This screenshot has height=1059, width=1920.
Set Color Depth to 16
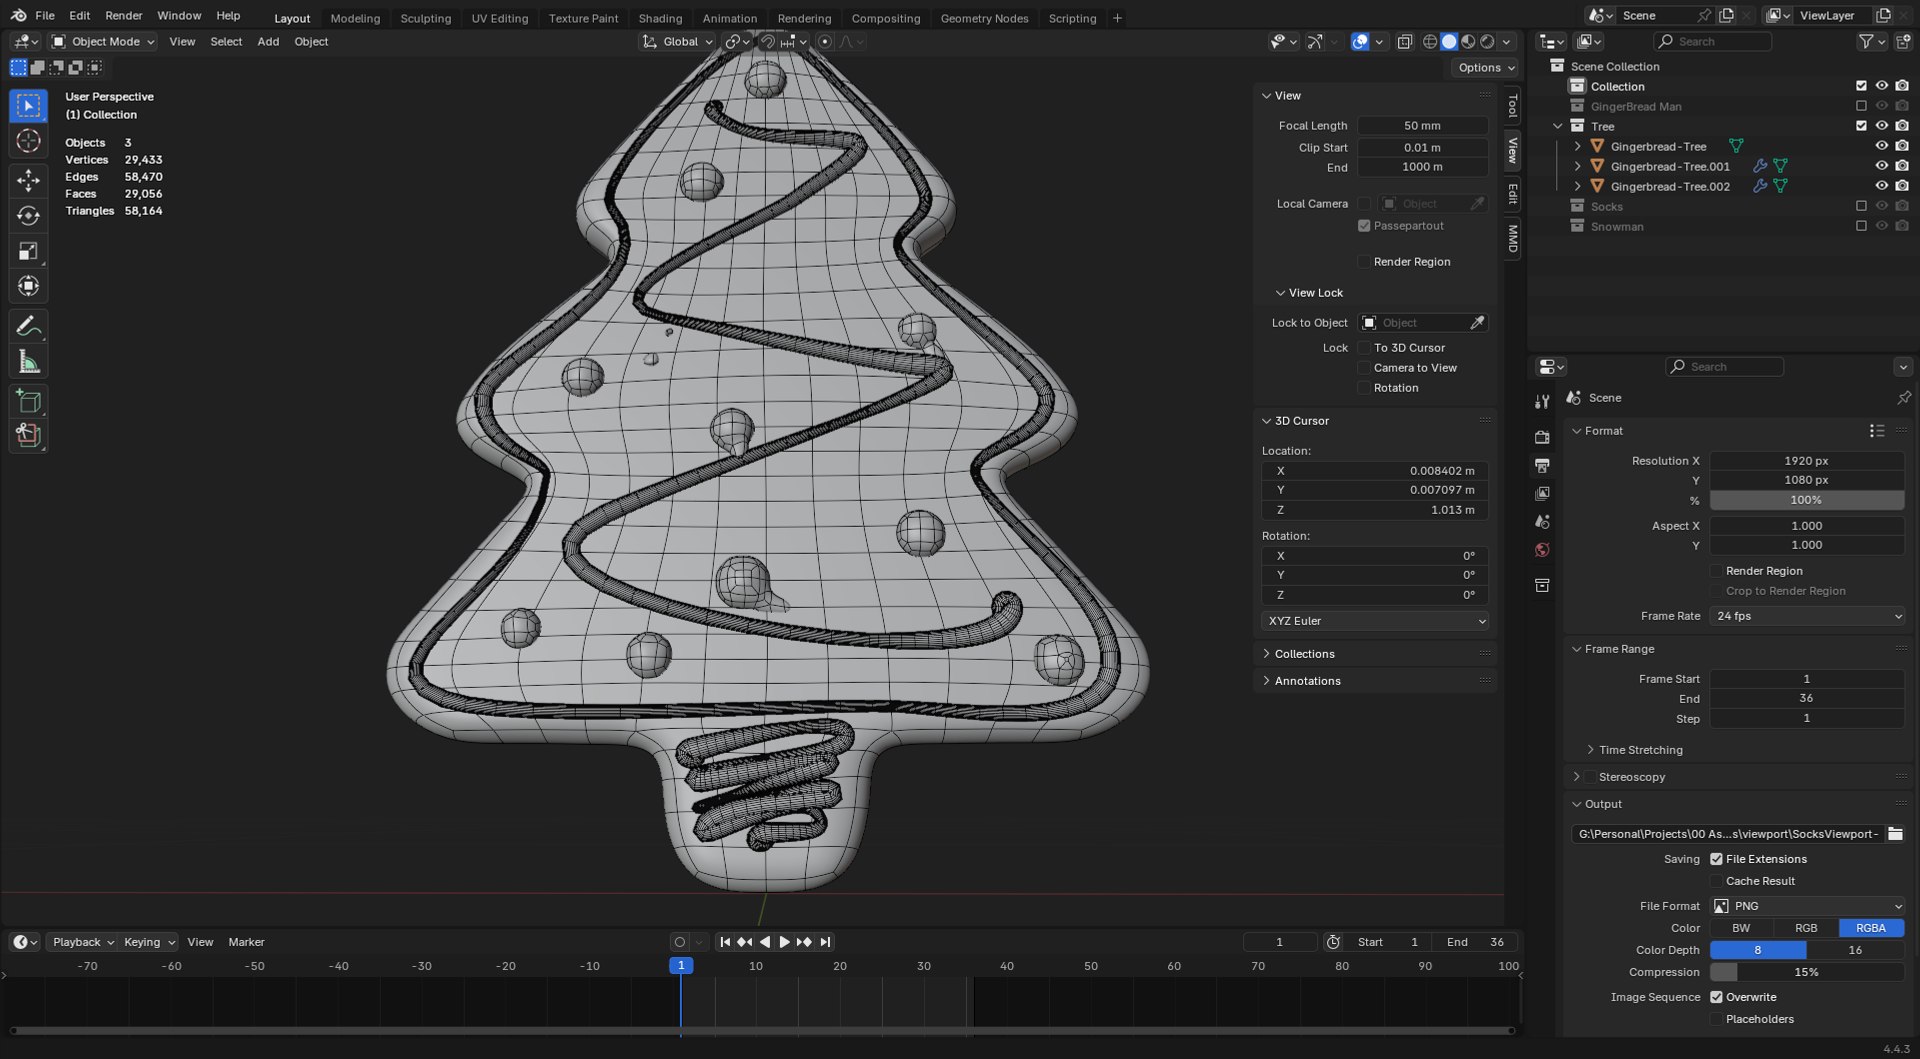pos(1855,950)
